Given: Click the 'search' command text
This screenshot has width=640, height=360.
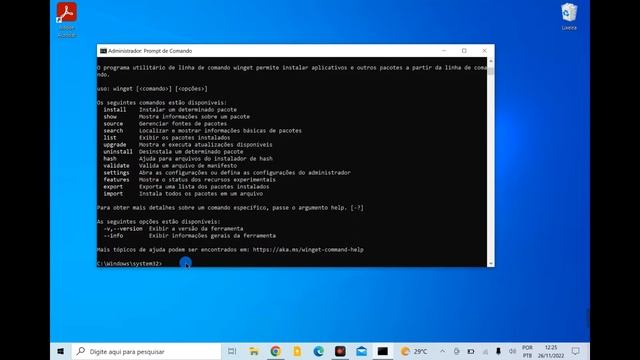Looking at the screenshot, I should click(113, 131).
